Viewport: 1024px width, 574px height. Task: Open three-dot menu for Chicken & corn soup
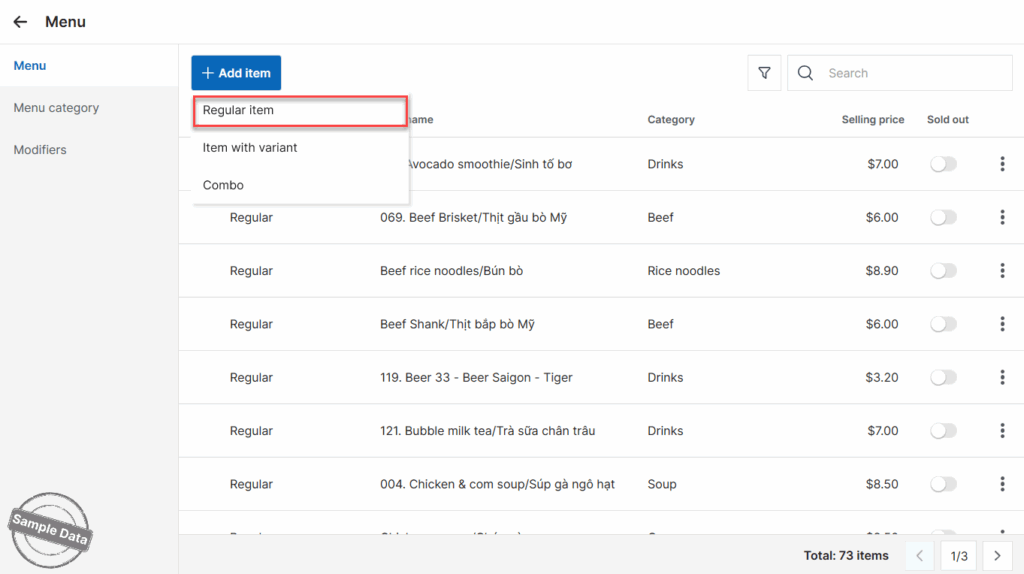[x=1001, y=484]
